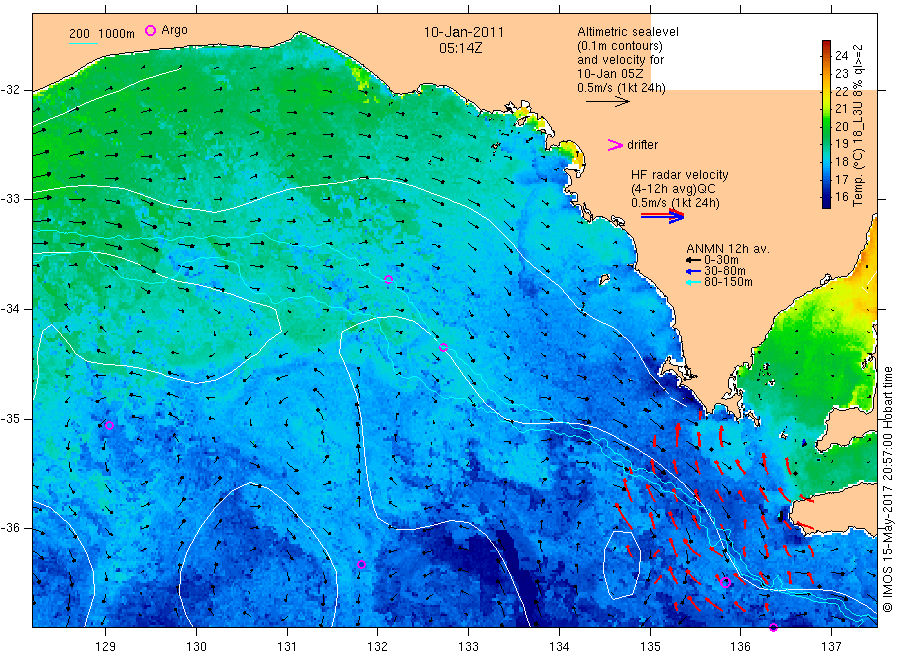Click the date label 10-Jan-2011

click(x=464, y=32)
